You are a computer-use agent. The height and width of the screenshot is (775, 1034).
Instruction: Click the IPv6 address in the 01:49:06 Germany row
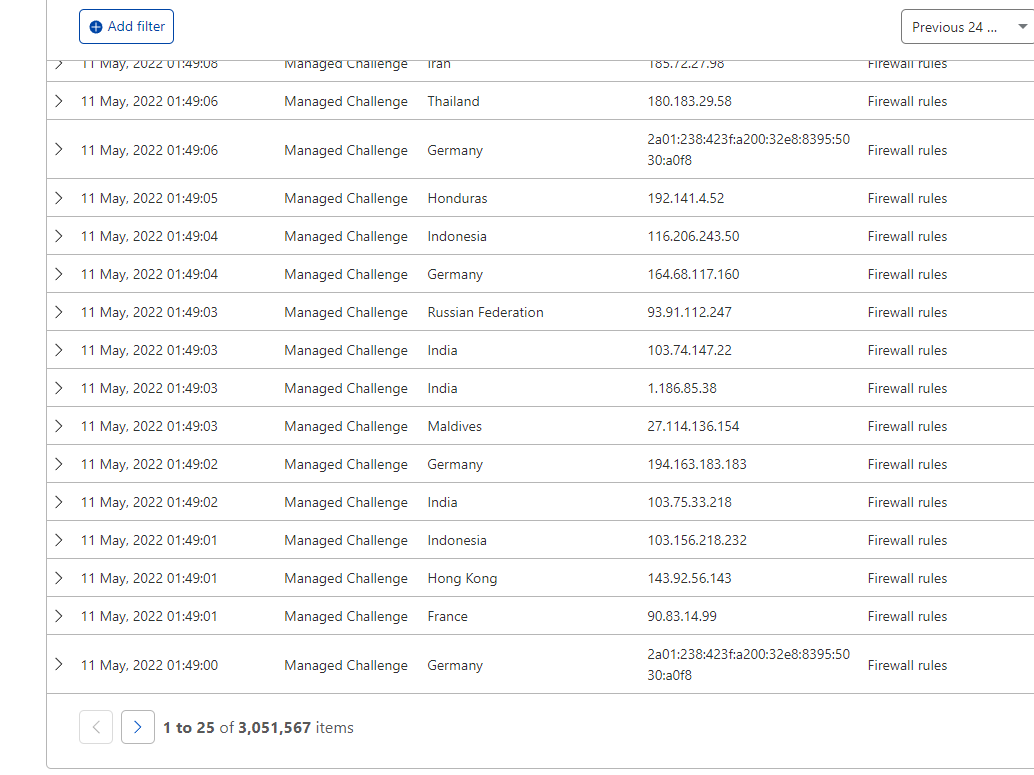tap(748, 150)
